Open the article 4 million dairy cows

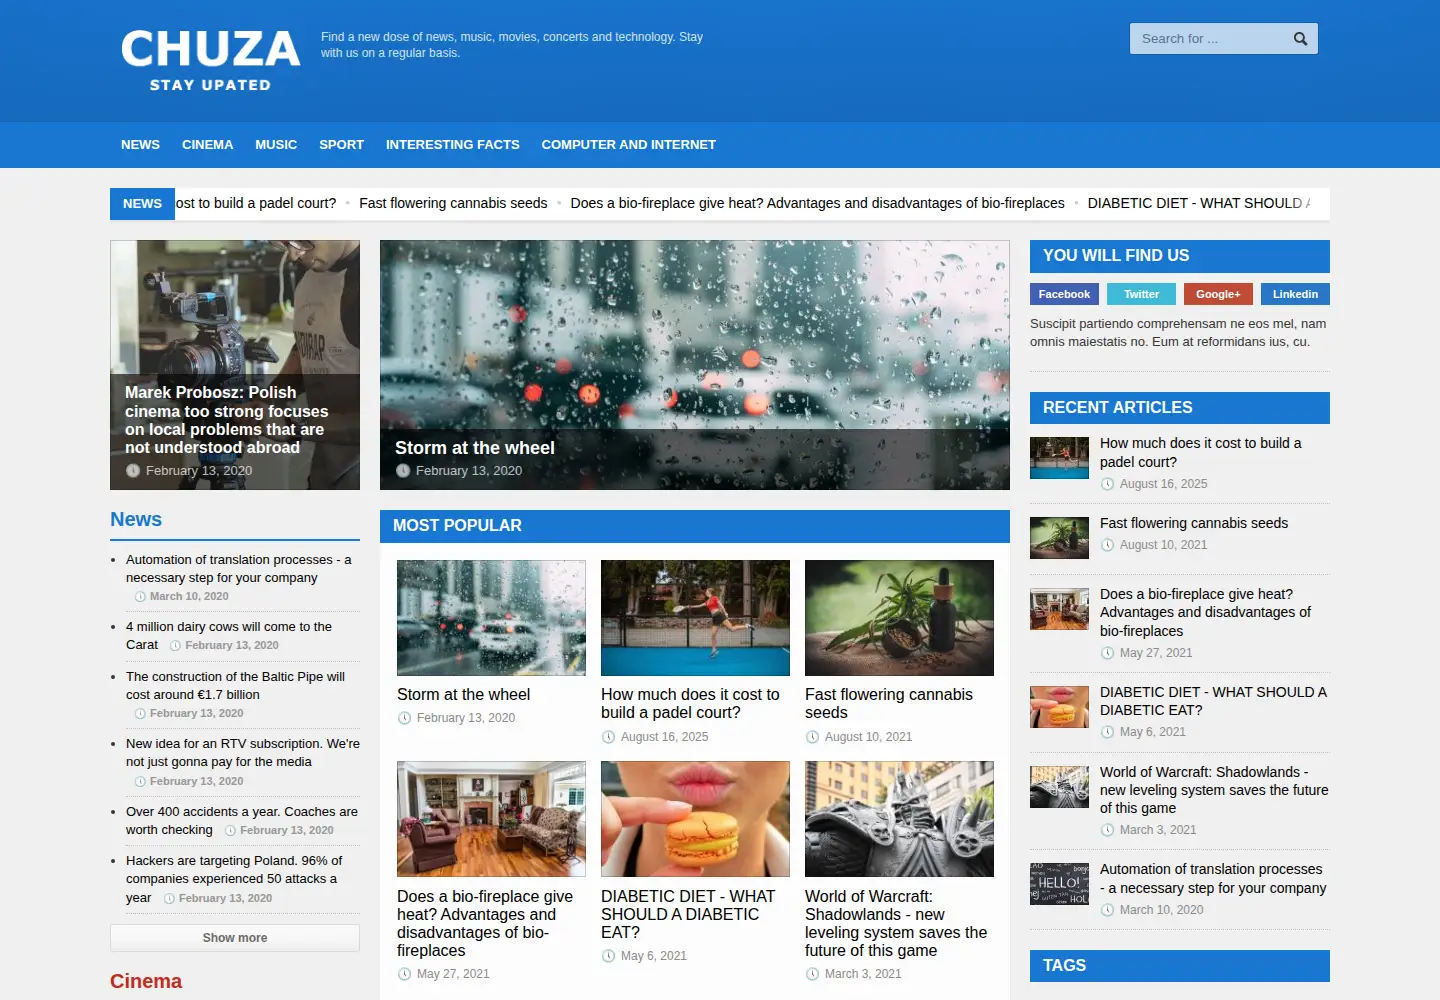229,636
